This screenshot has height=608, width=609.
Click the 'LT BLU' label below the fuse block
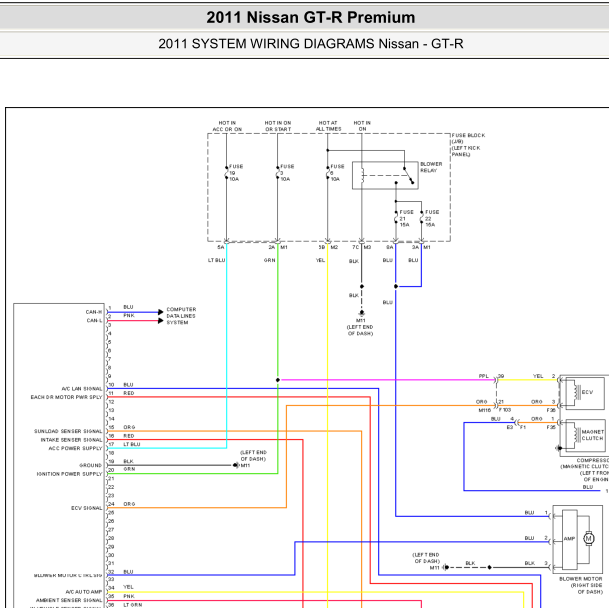click(216, 260)
